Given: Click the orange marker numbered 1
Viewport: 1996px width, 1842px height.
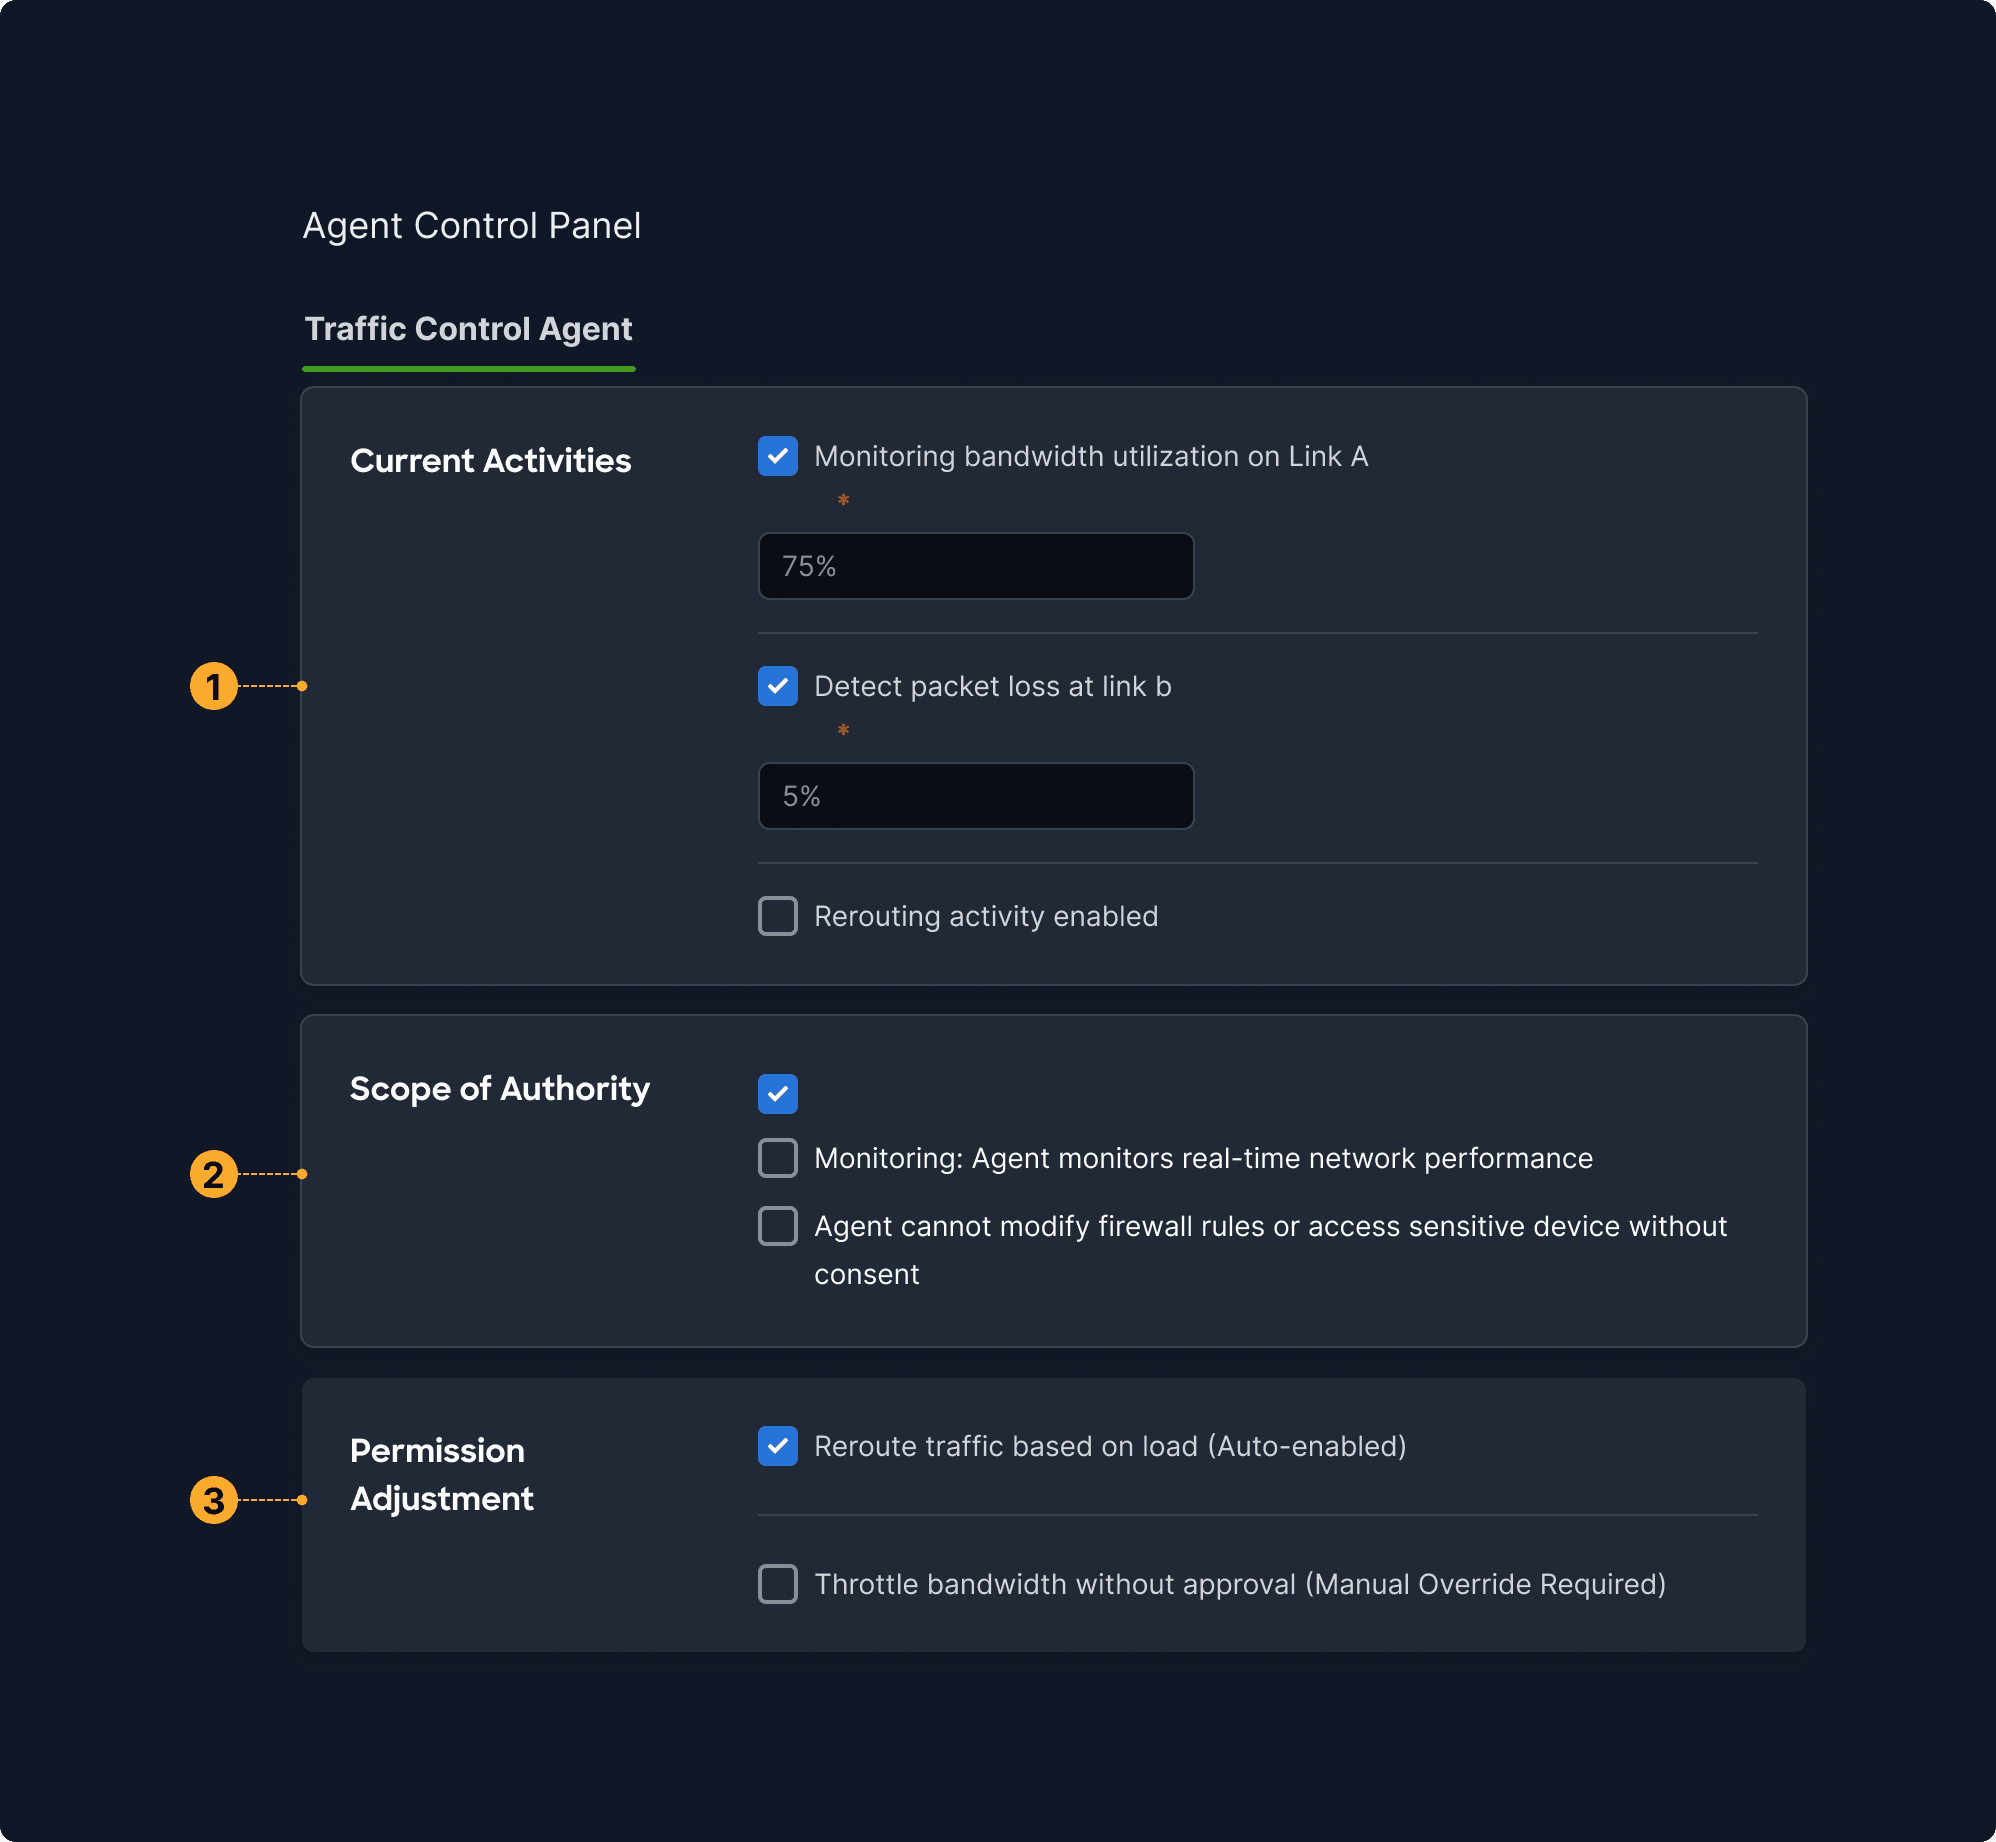Looking at the screenshot, I should [213, 687].
